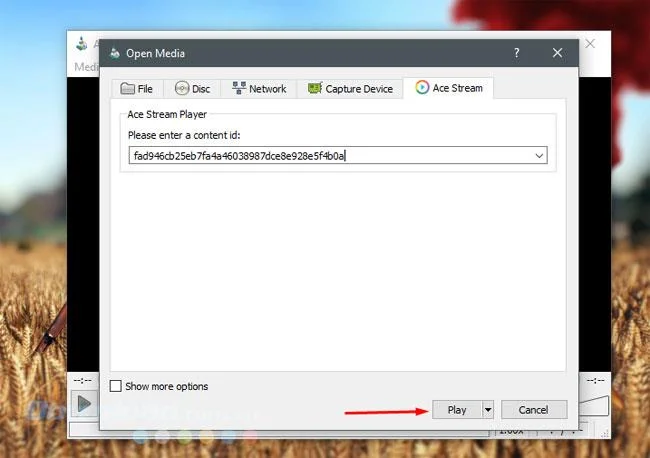Click the player window's cone logo icon
The height and width of the screenshot is (458, 650).
tap(82, 44)
